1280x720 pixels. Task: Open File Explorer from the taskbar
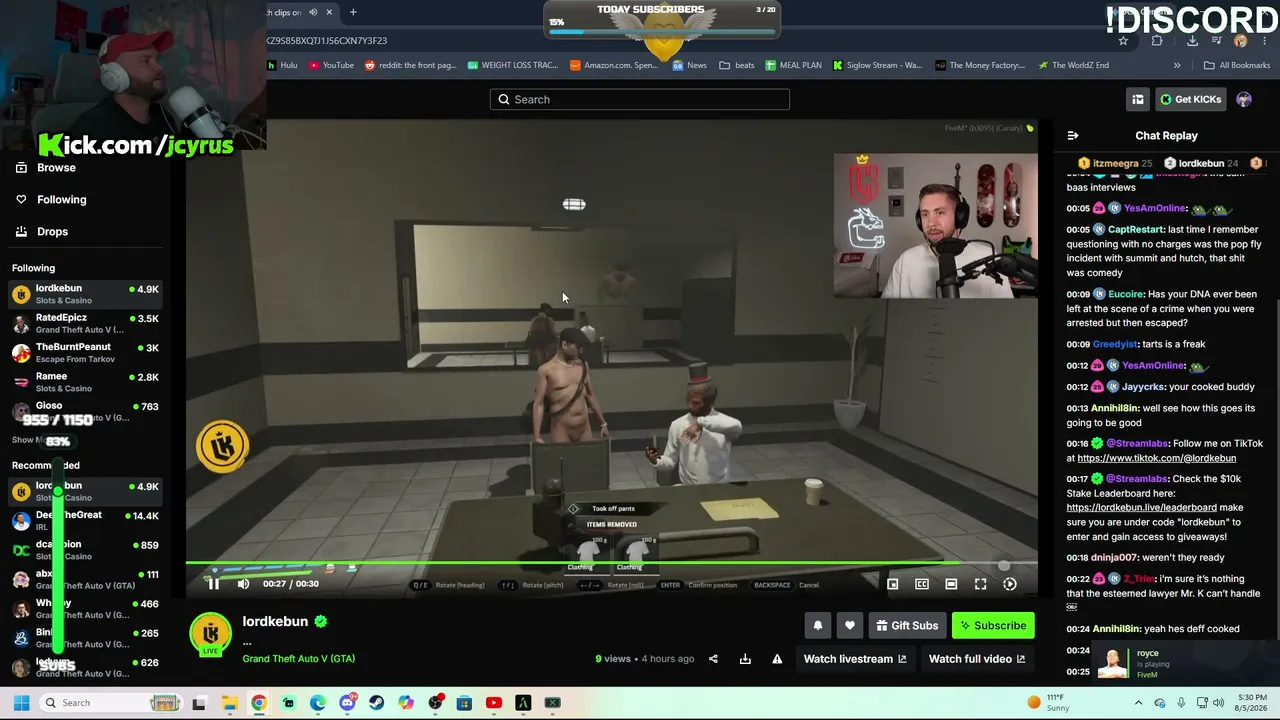click(229, 703)
